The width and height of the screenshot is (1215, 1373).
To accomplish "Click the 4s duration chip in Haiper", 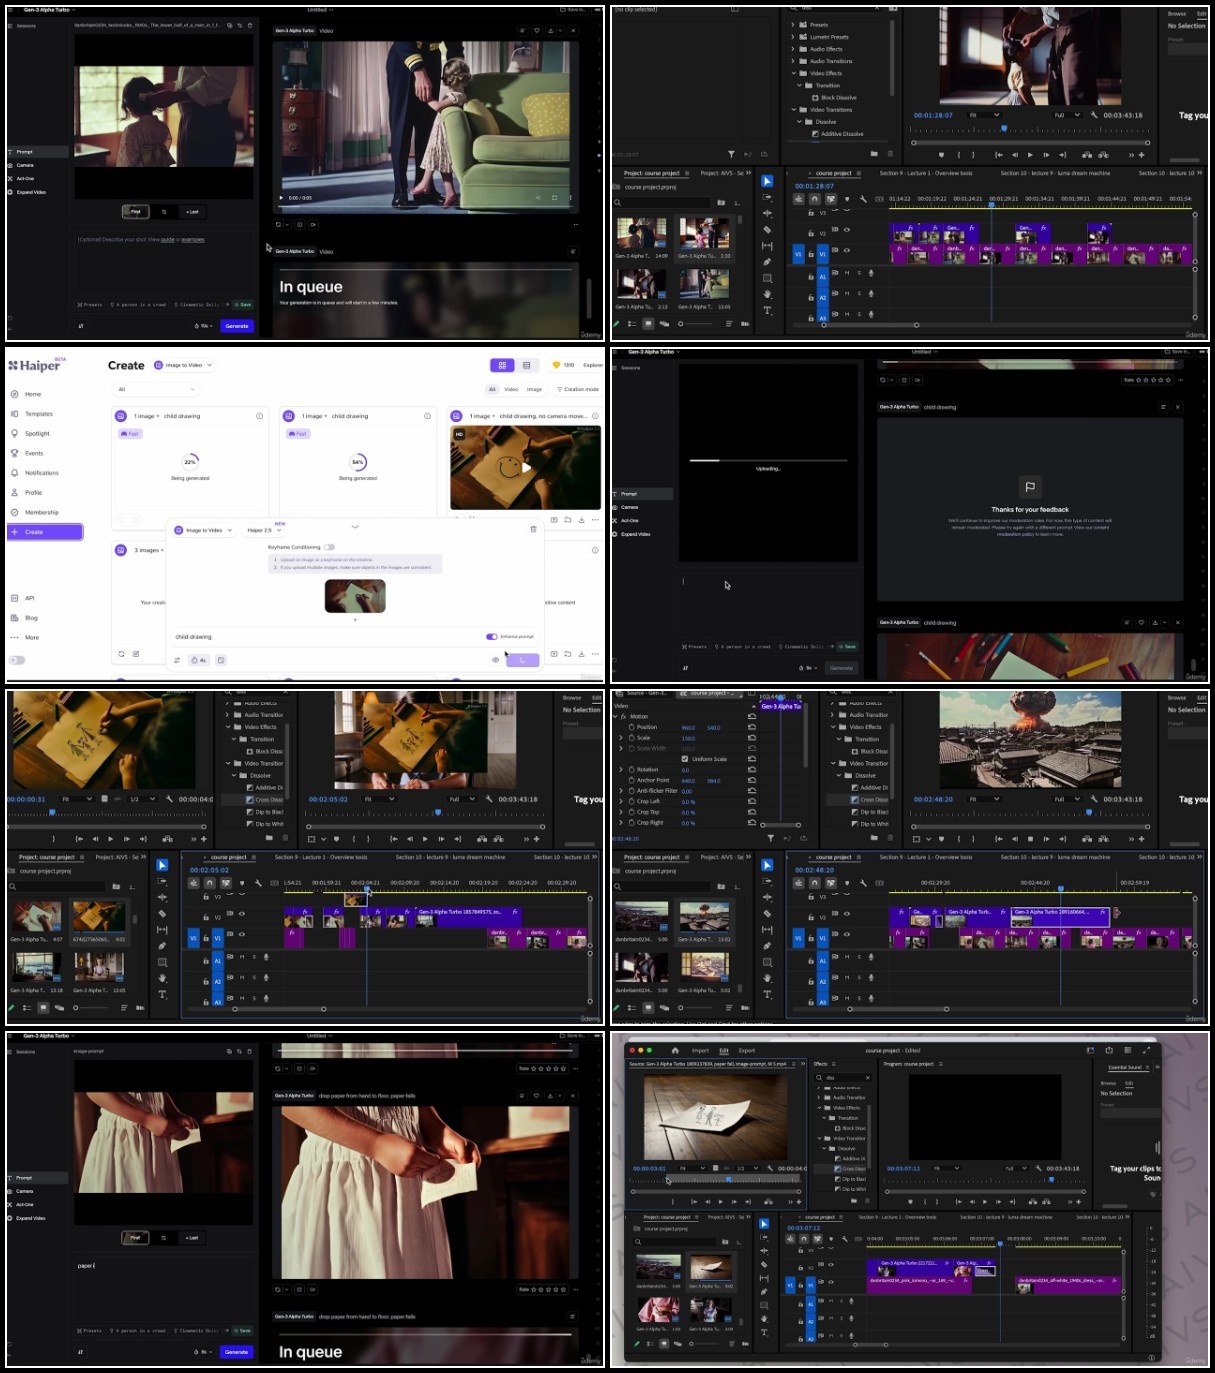I will 198,660.
